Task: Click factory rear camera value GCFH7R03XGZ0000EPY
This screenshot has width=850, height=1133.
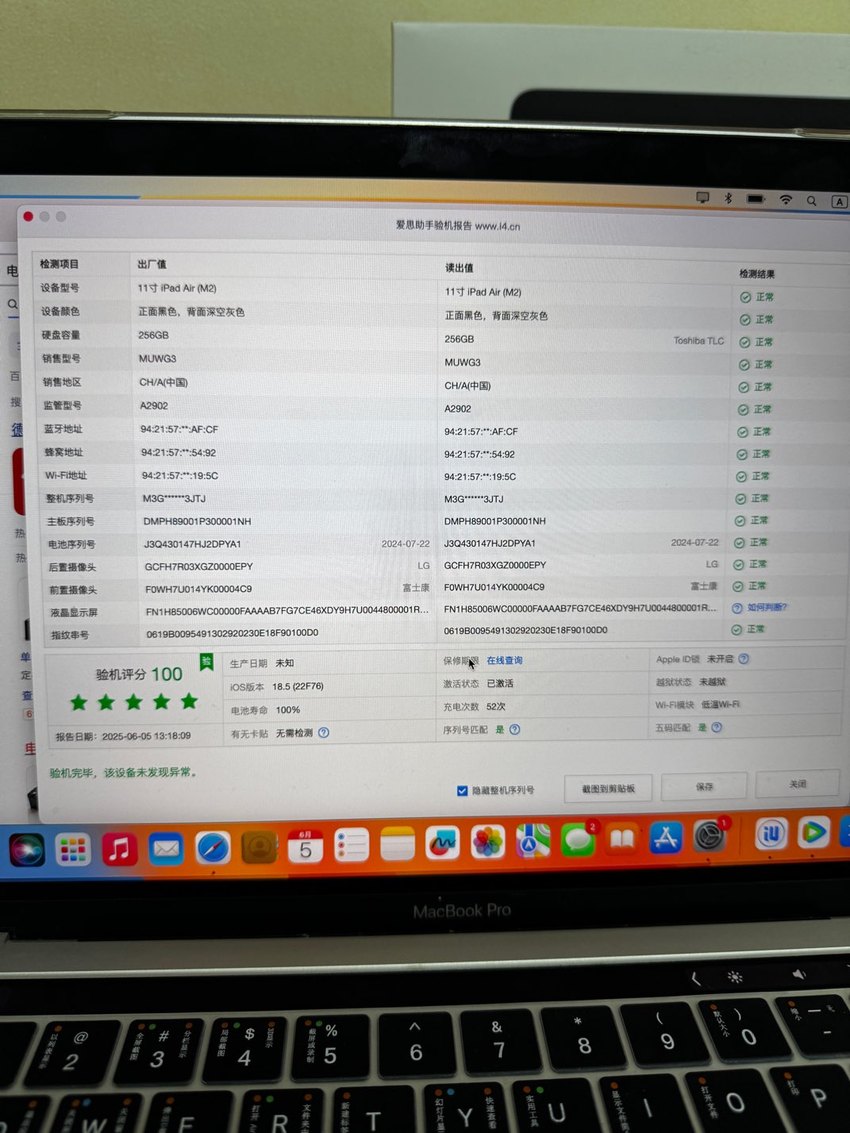Action: point(199,566)
